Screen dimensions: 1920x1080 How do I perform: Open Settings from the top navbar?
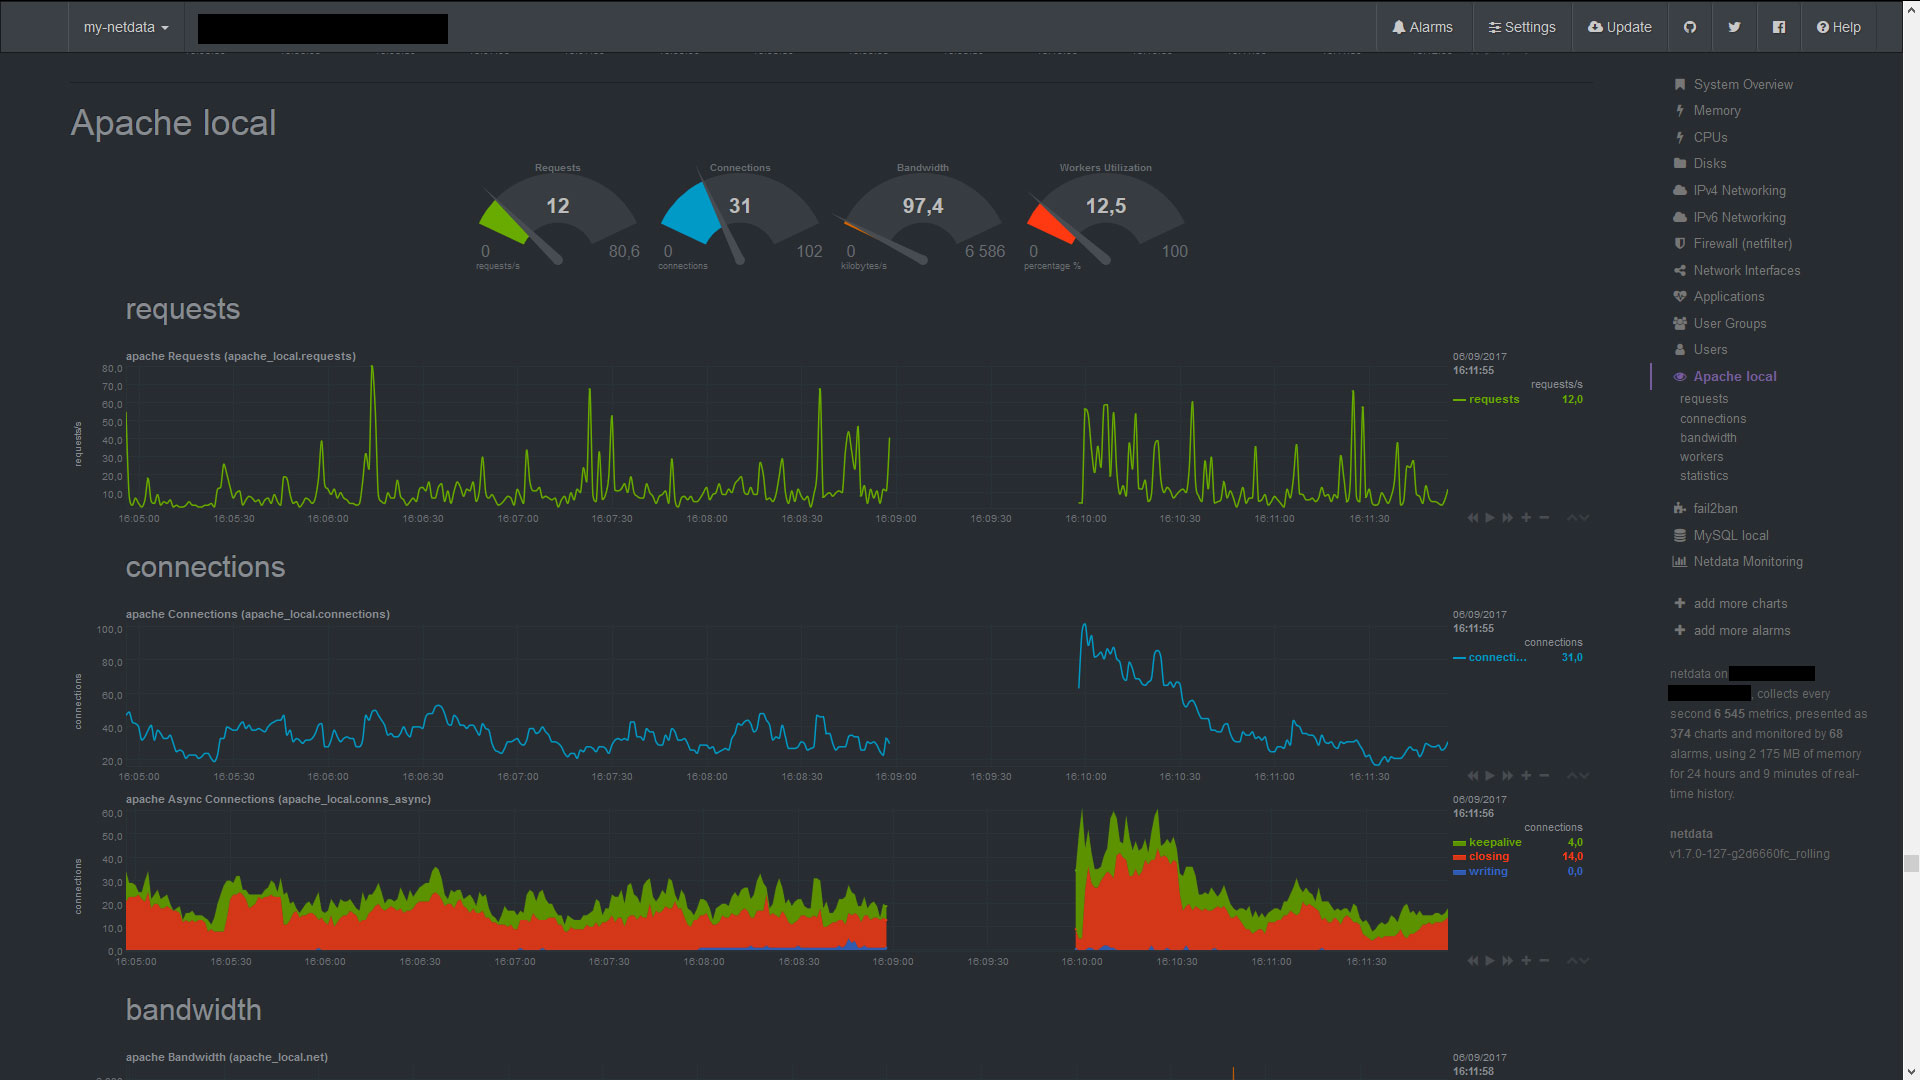(x=1521, y=27)
